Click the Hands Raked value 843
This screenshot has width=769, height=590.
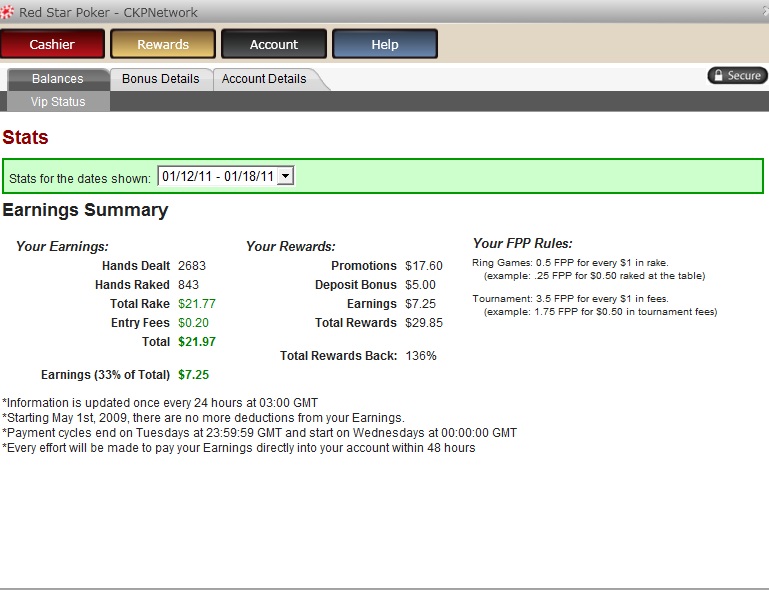[x=188, y=285]
